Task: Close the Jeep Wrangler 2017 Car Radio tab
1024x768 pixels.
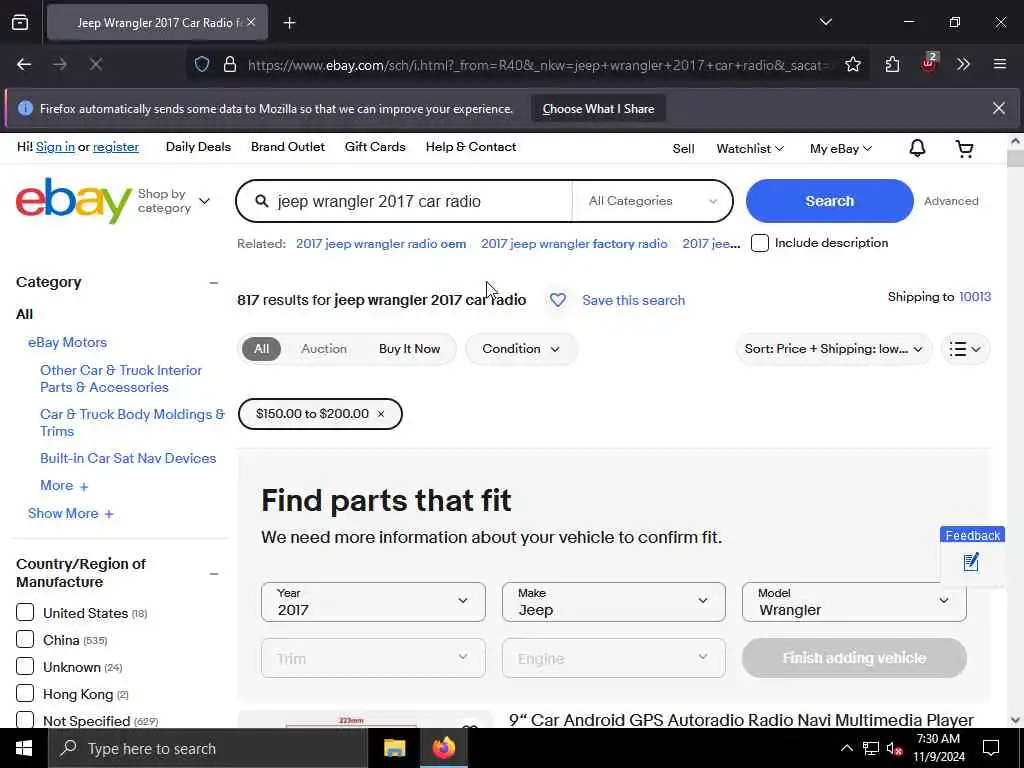Action: [251, 22]
